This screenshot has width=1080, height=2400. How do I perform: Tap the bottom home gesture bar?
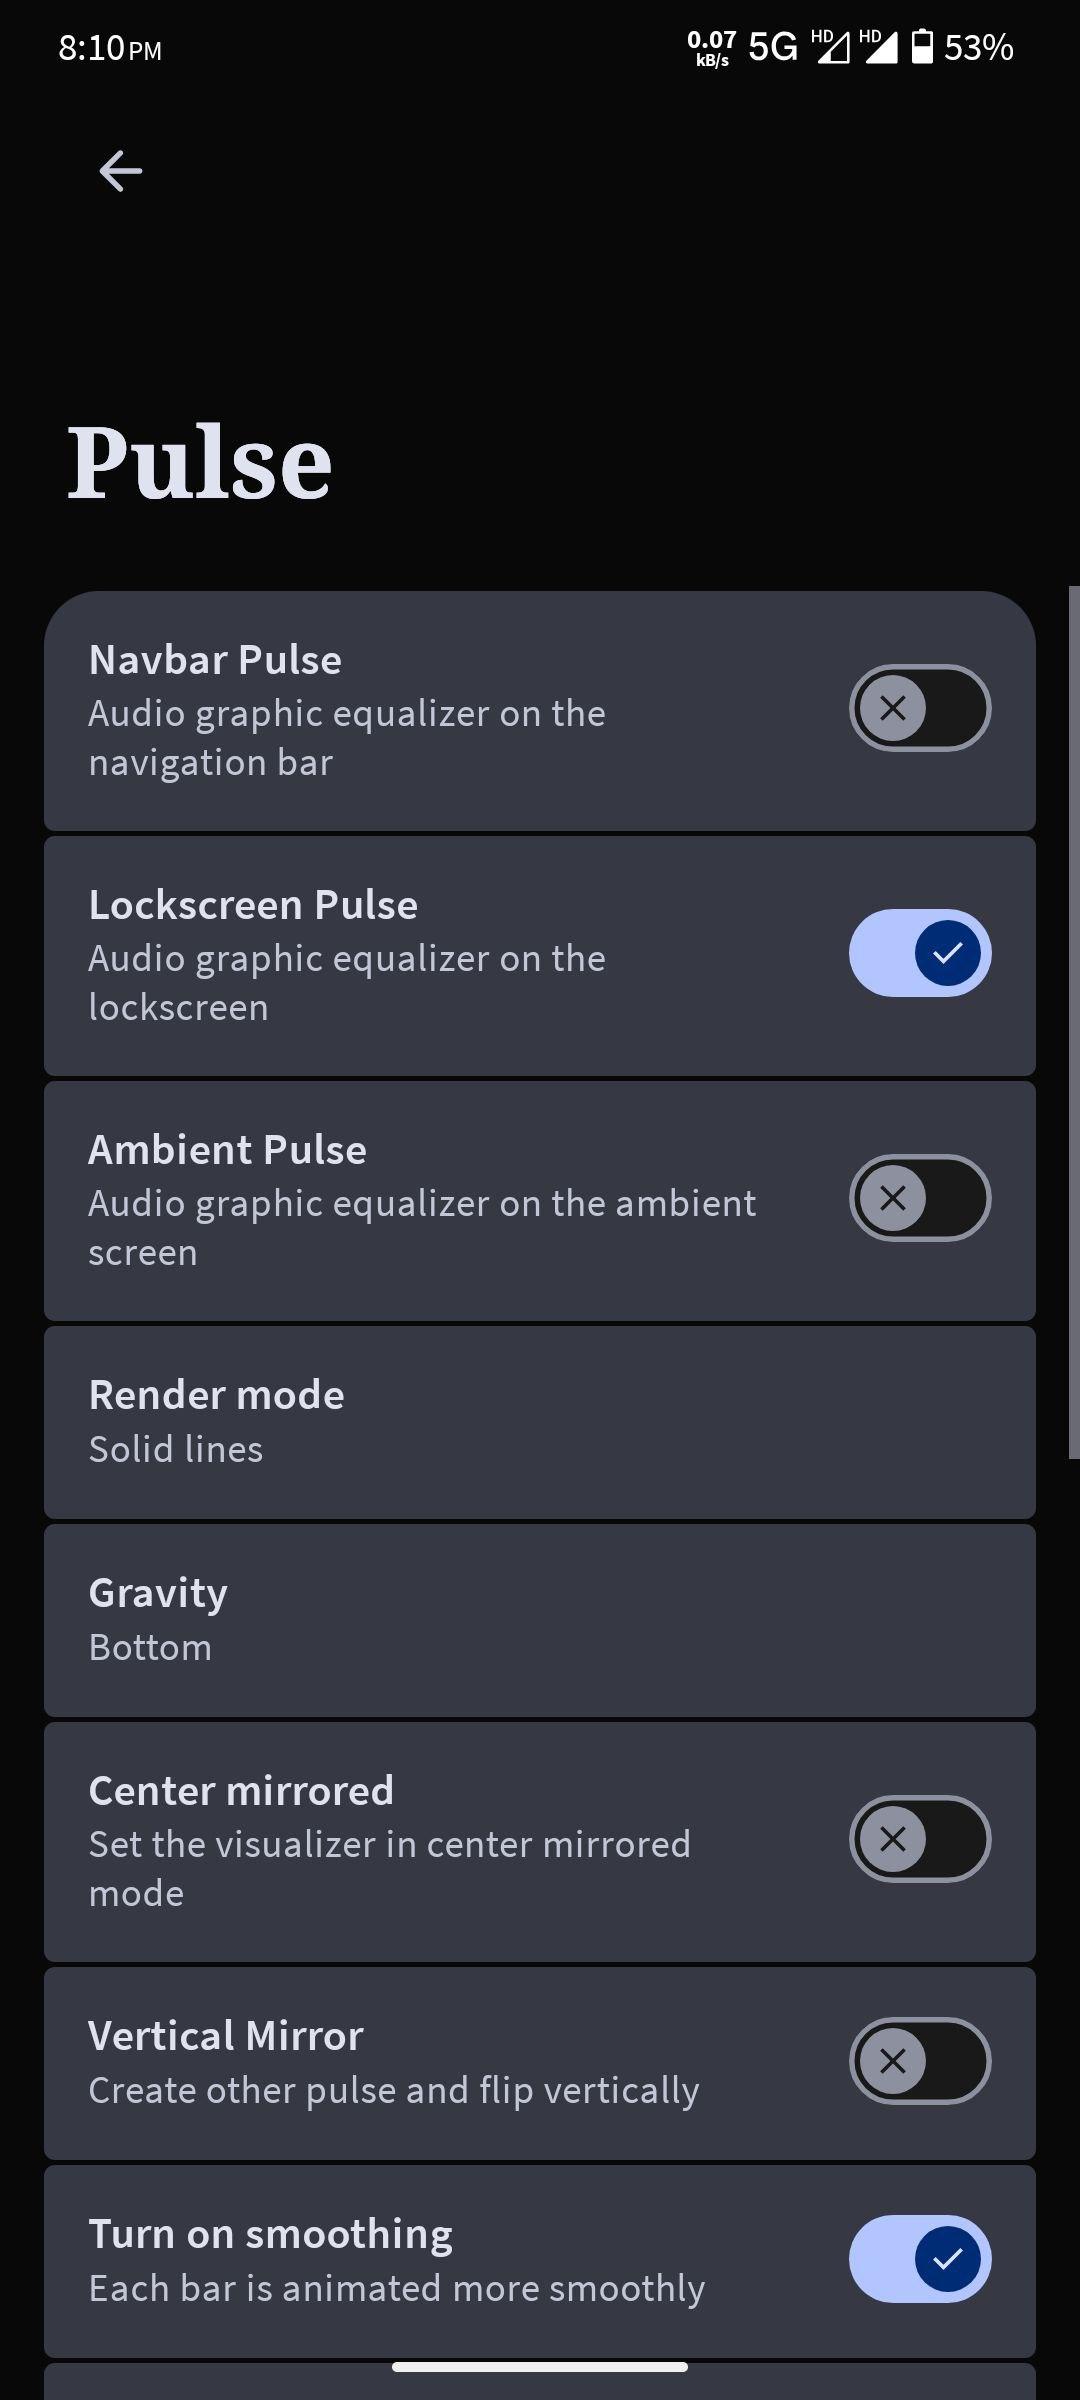tap(540, 2367)
